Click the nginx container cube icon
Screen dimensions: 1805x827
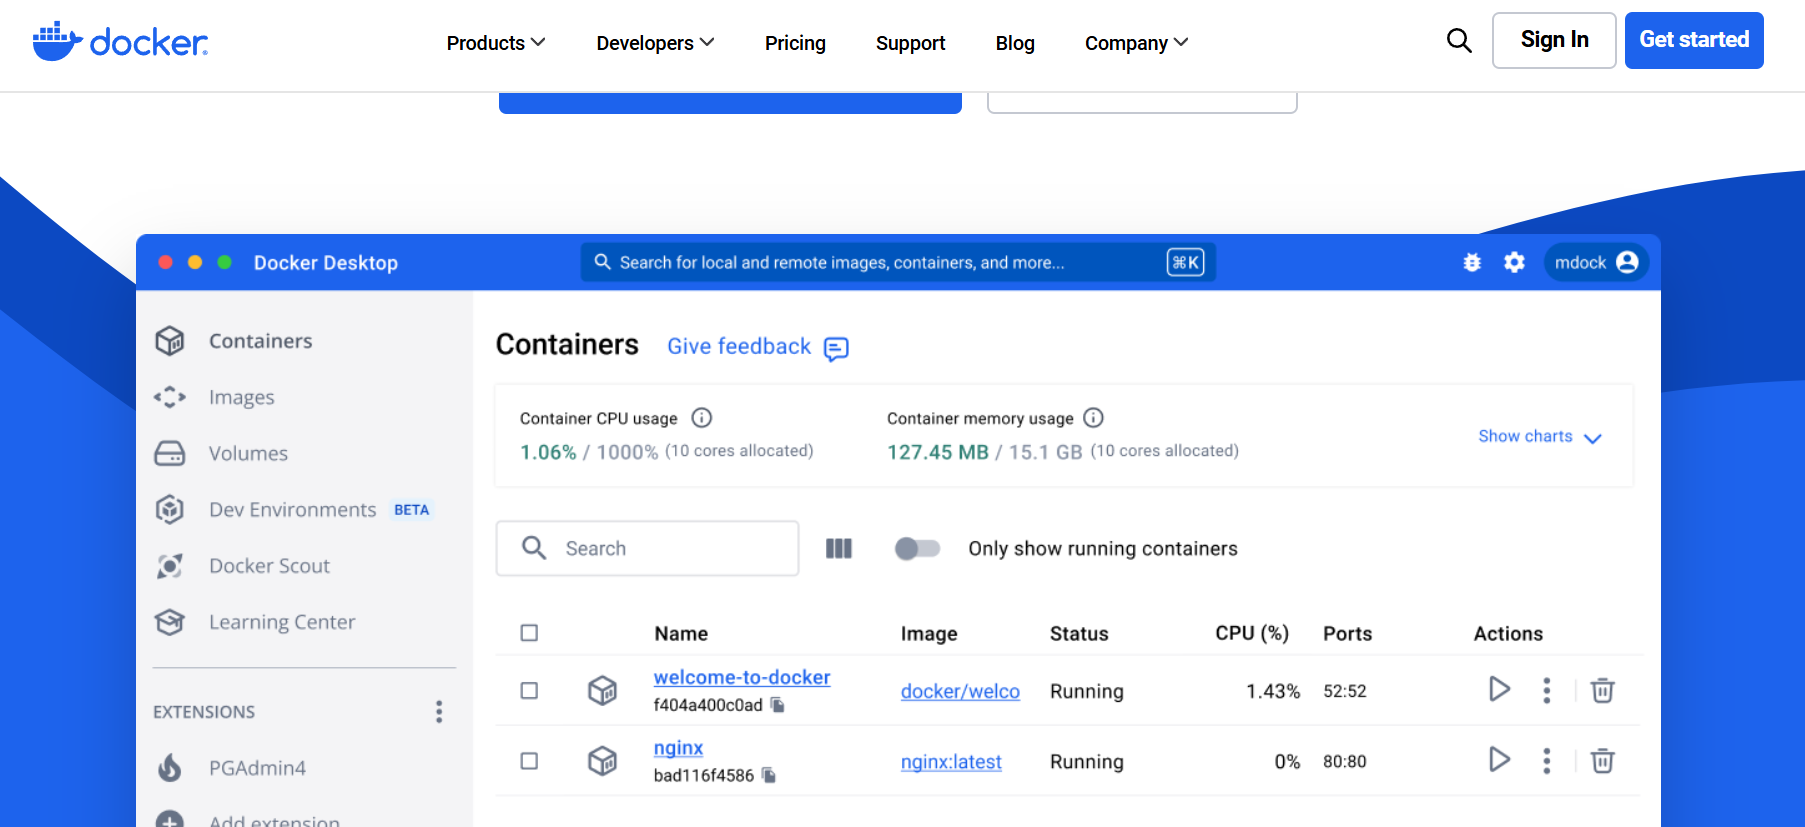(602, 761)
